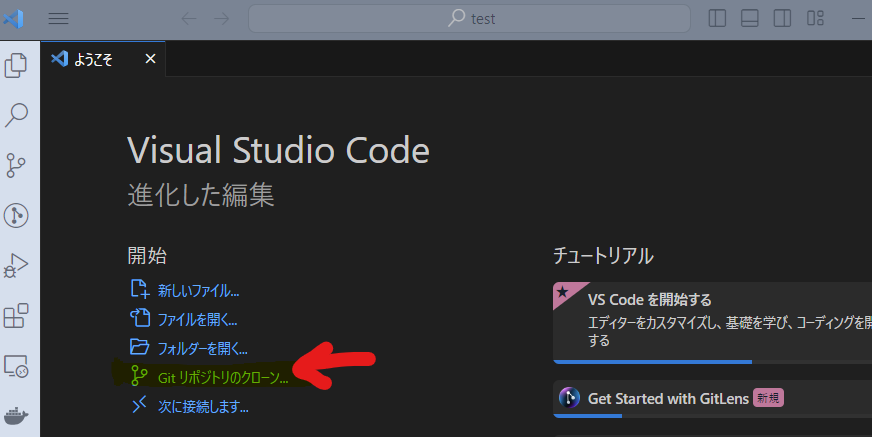
Task: Toggle the primary side bar layout icon
Action: (717, 18)
